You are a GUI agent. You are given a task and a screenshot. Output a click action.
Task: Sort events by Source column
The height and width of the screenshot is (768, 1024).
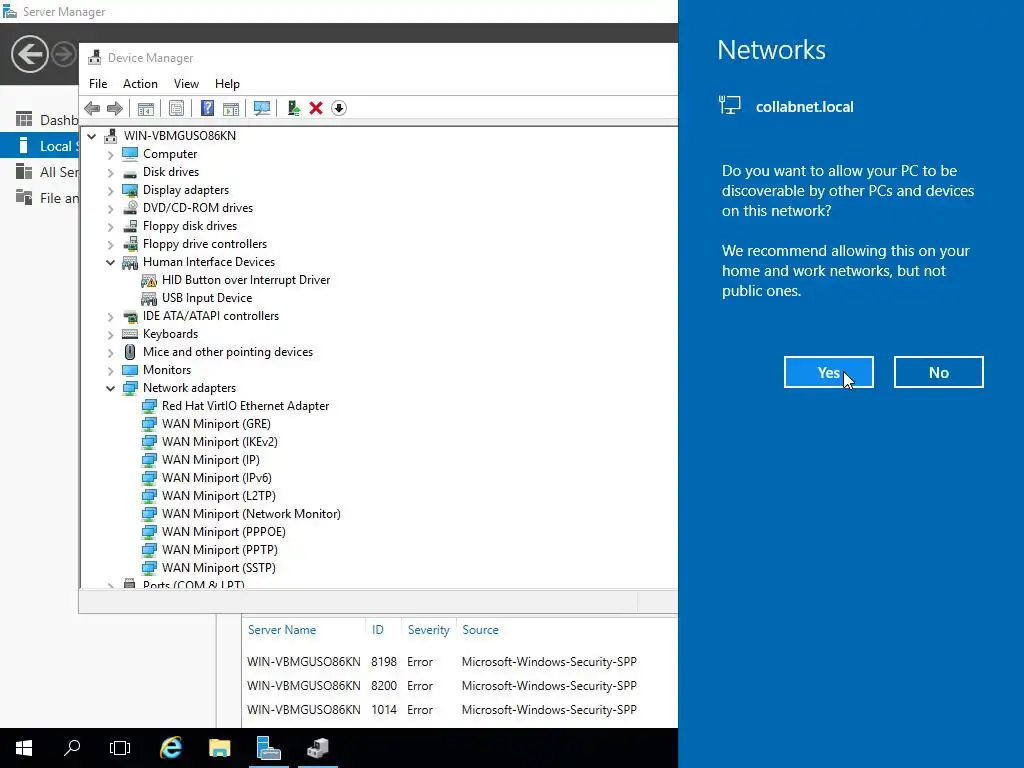click(480, 630)
